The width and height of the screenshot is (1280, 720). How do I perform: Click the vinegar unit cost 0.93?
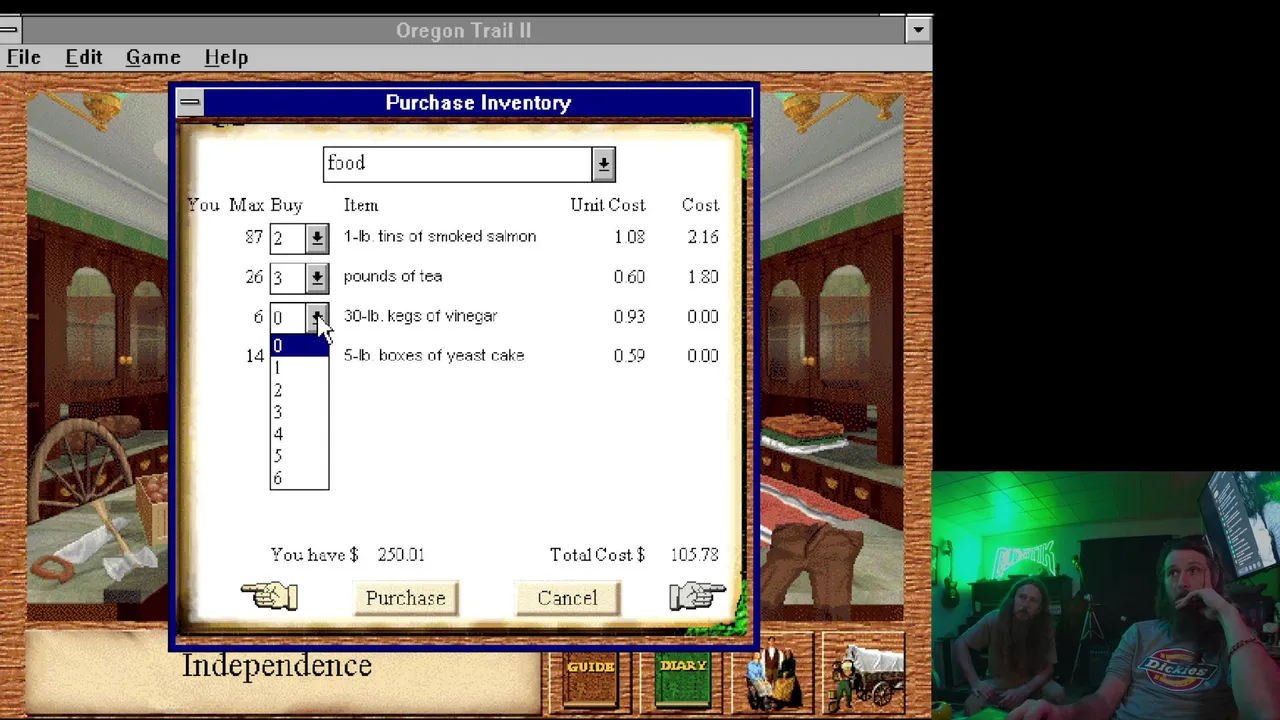pos(630,316)
